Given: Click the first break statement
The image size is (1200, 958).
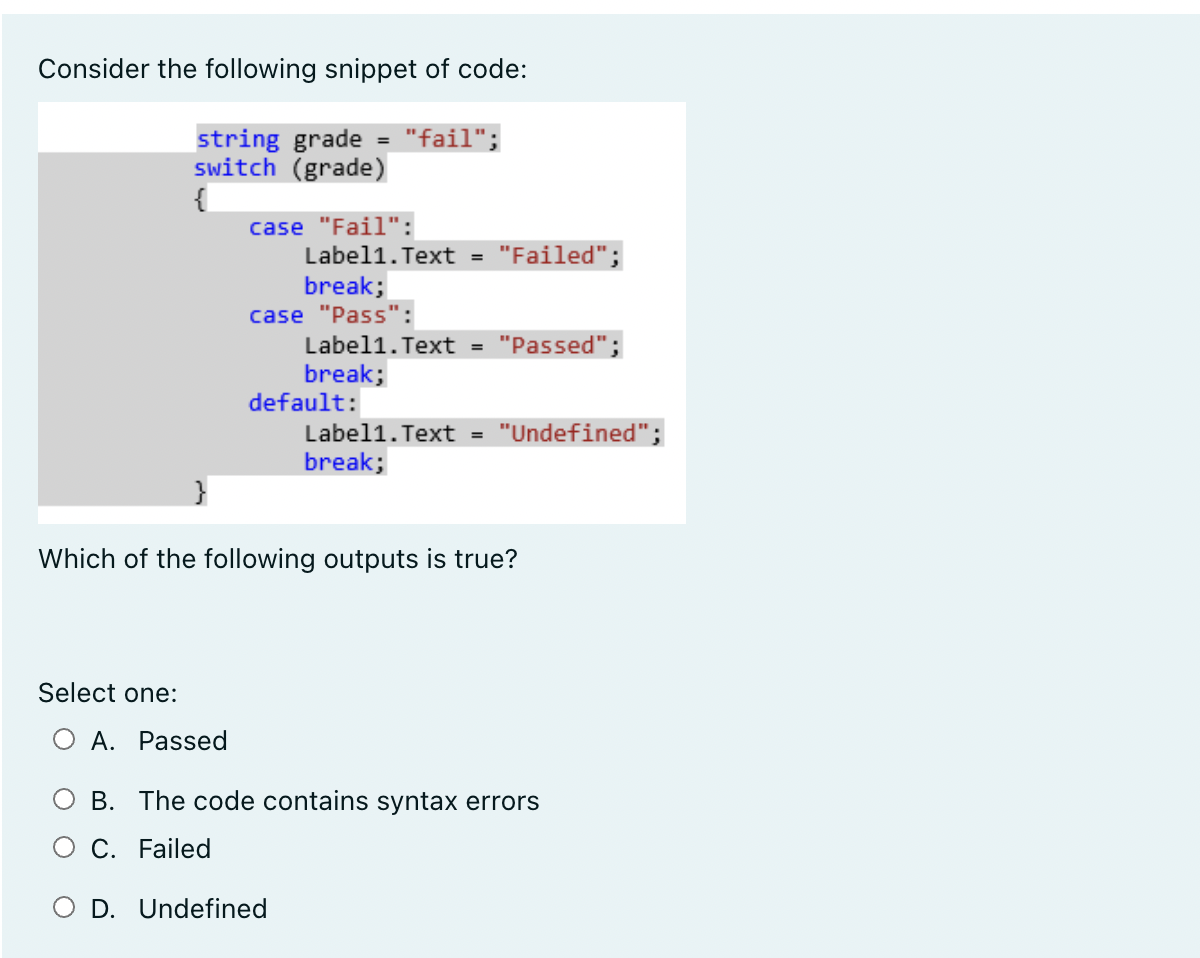Looking at the screenshot, I should (342, 286).
